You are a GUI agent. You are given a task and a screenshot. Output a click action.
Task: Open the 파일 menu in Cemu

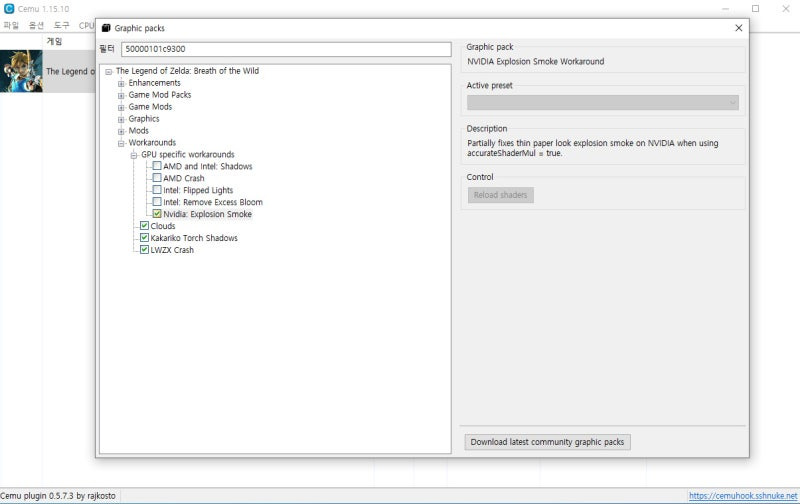[11, 25]
